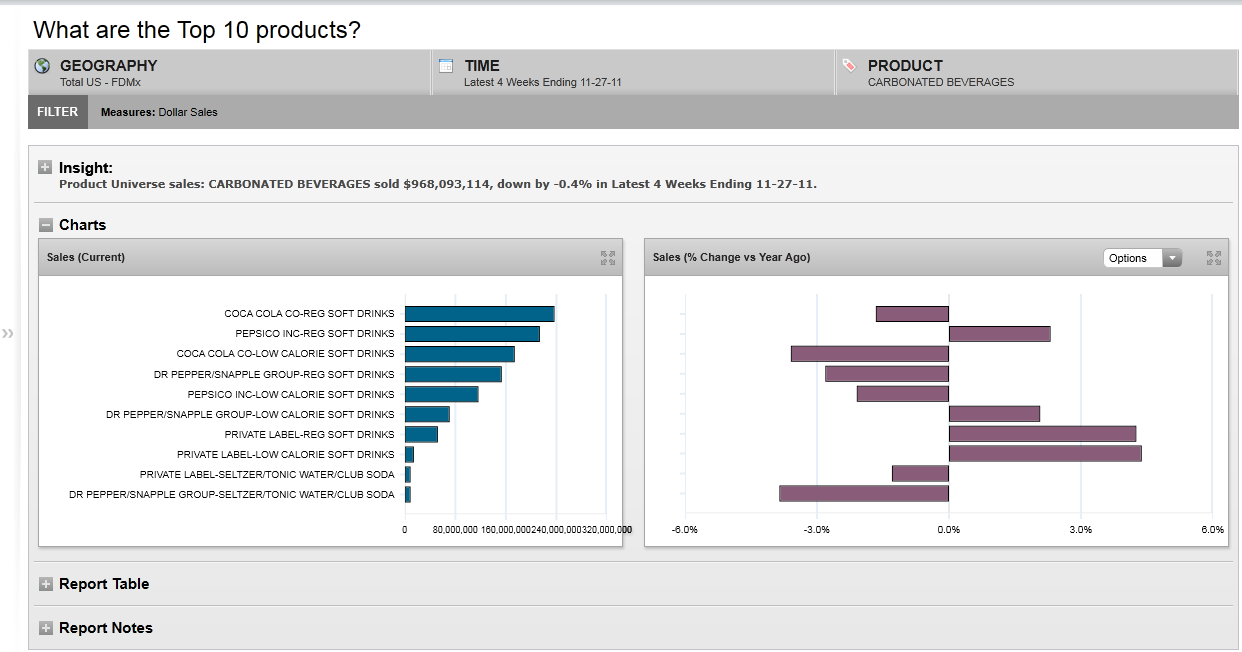This screenshot has width=1242, height=652.
Task: Click the Measures: Dollar Sales filter text
Action: click(x=159, y=112)
